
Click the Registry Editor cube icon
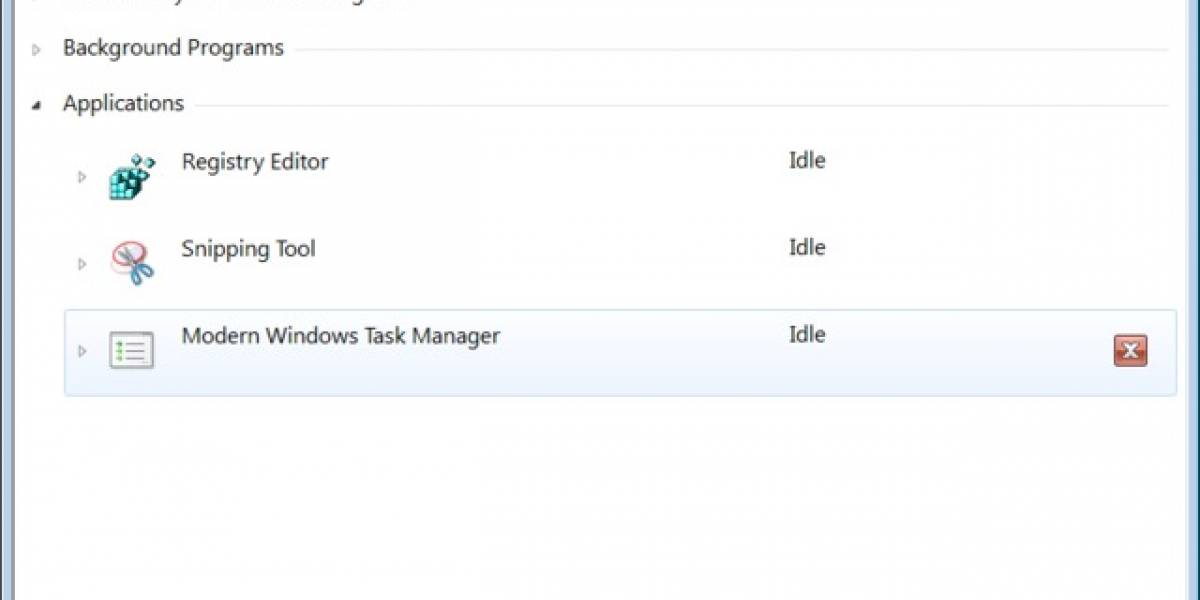132,177
